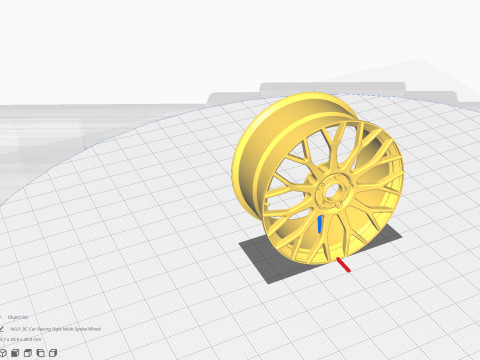Switch to the front view cube icon

[15, 353]
